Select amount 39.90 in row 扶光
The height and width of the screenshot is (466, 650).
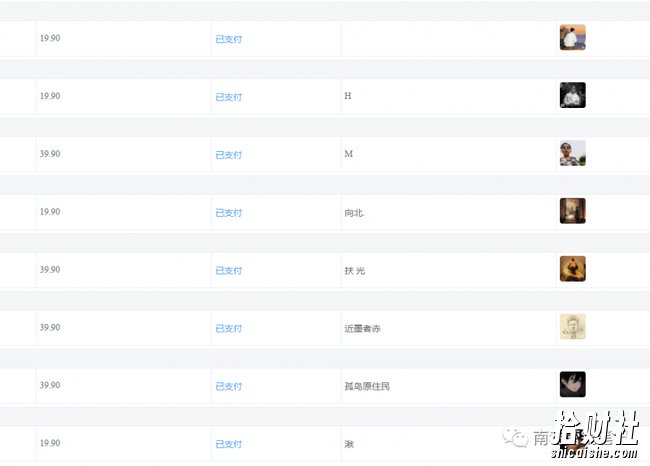(x=50, y=269)
